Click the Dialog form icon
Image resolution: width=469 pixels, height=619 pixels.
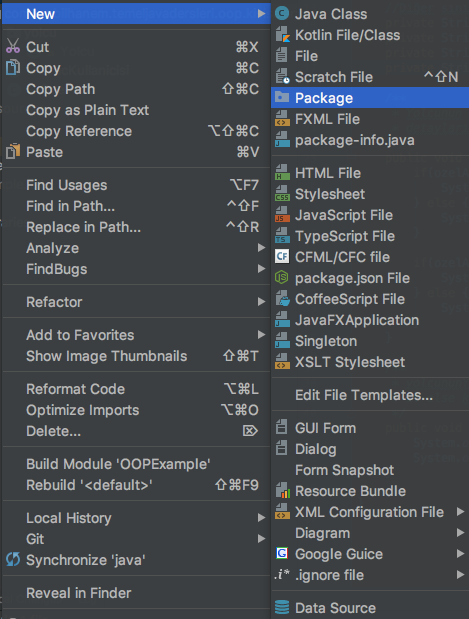pos(281,448)
